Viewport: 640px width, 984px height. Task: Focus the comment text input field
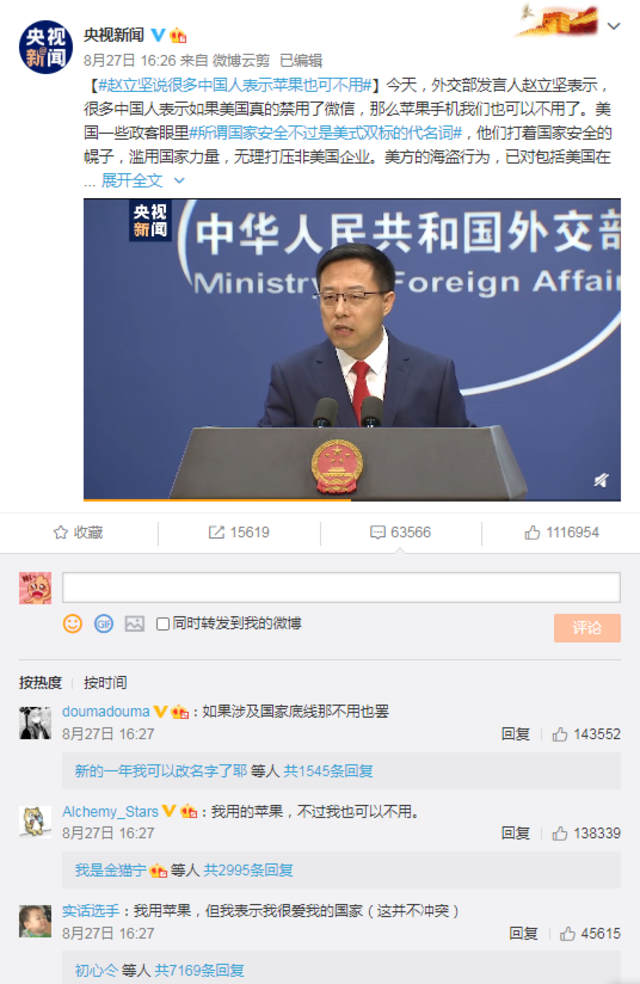pos(341,587)
